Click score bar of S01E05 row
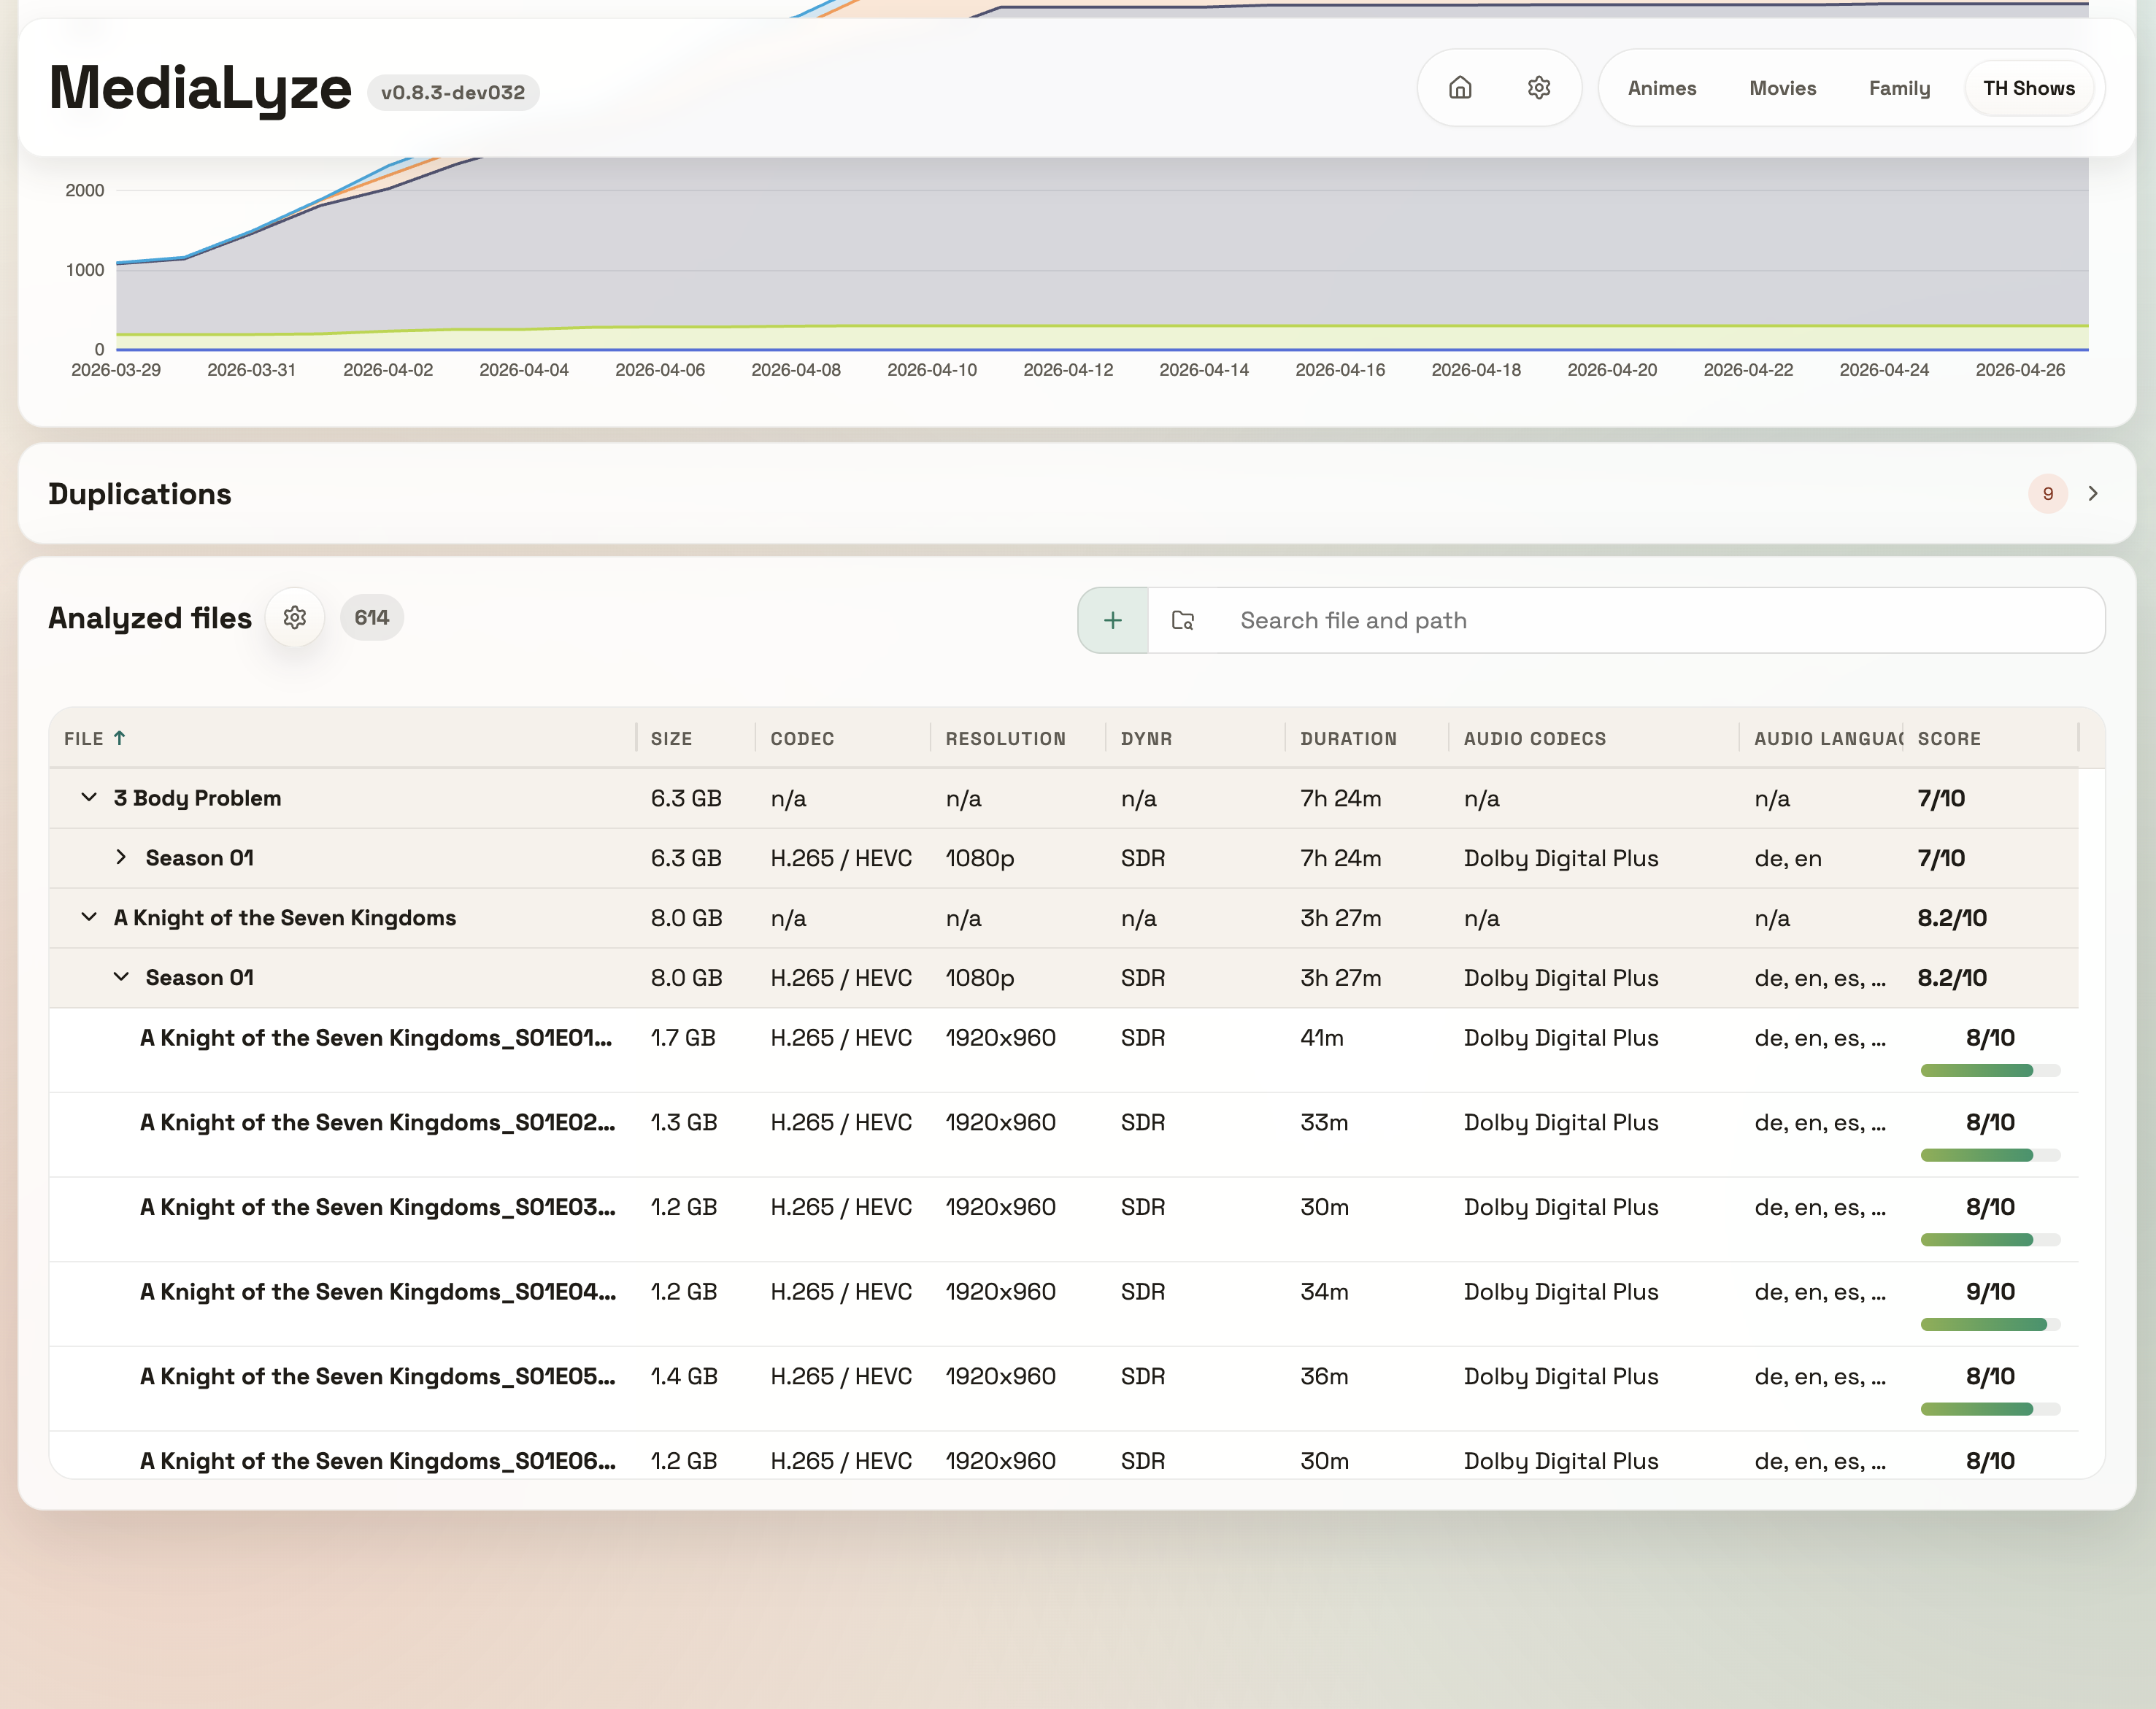Image resolution: width=2156 pixels, height=1709 pixels. point(1990,1410)
